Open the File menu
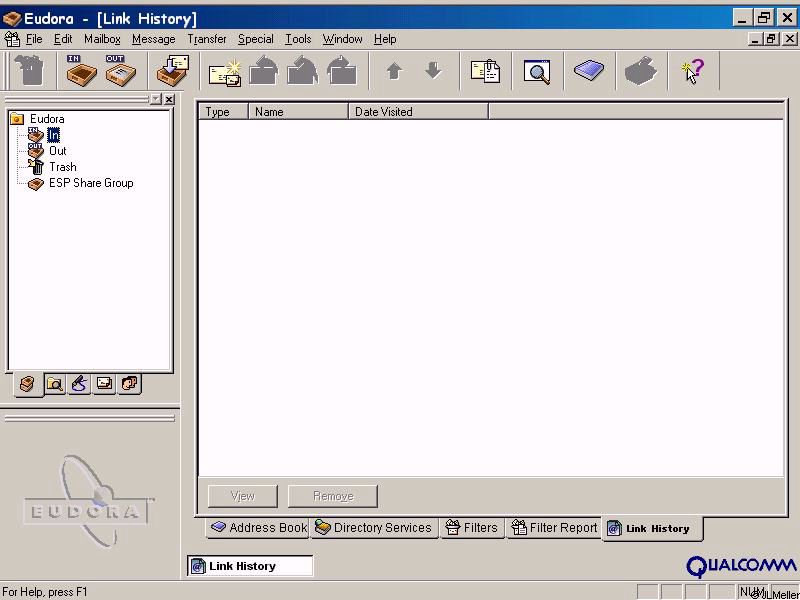 pos(34,39)
